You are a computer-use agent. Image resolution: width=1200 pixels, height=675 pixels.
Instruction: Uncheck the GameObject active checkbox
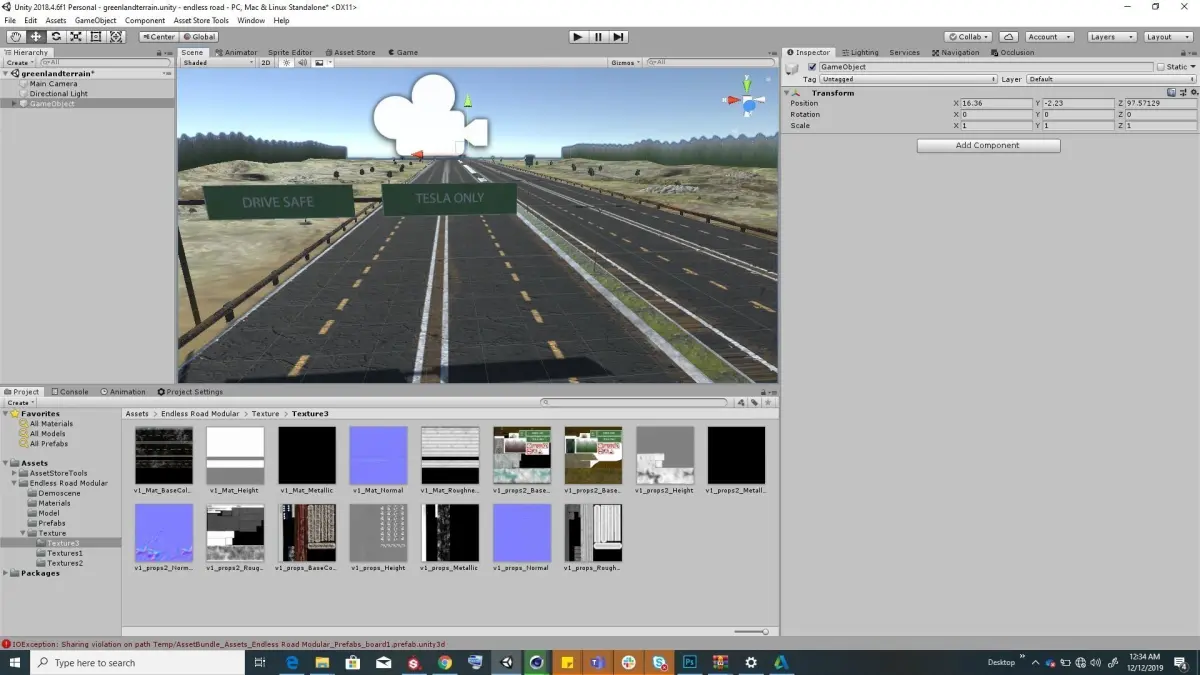(x=812, y=67)
